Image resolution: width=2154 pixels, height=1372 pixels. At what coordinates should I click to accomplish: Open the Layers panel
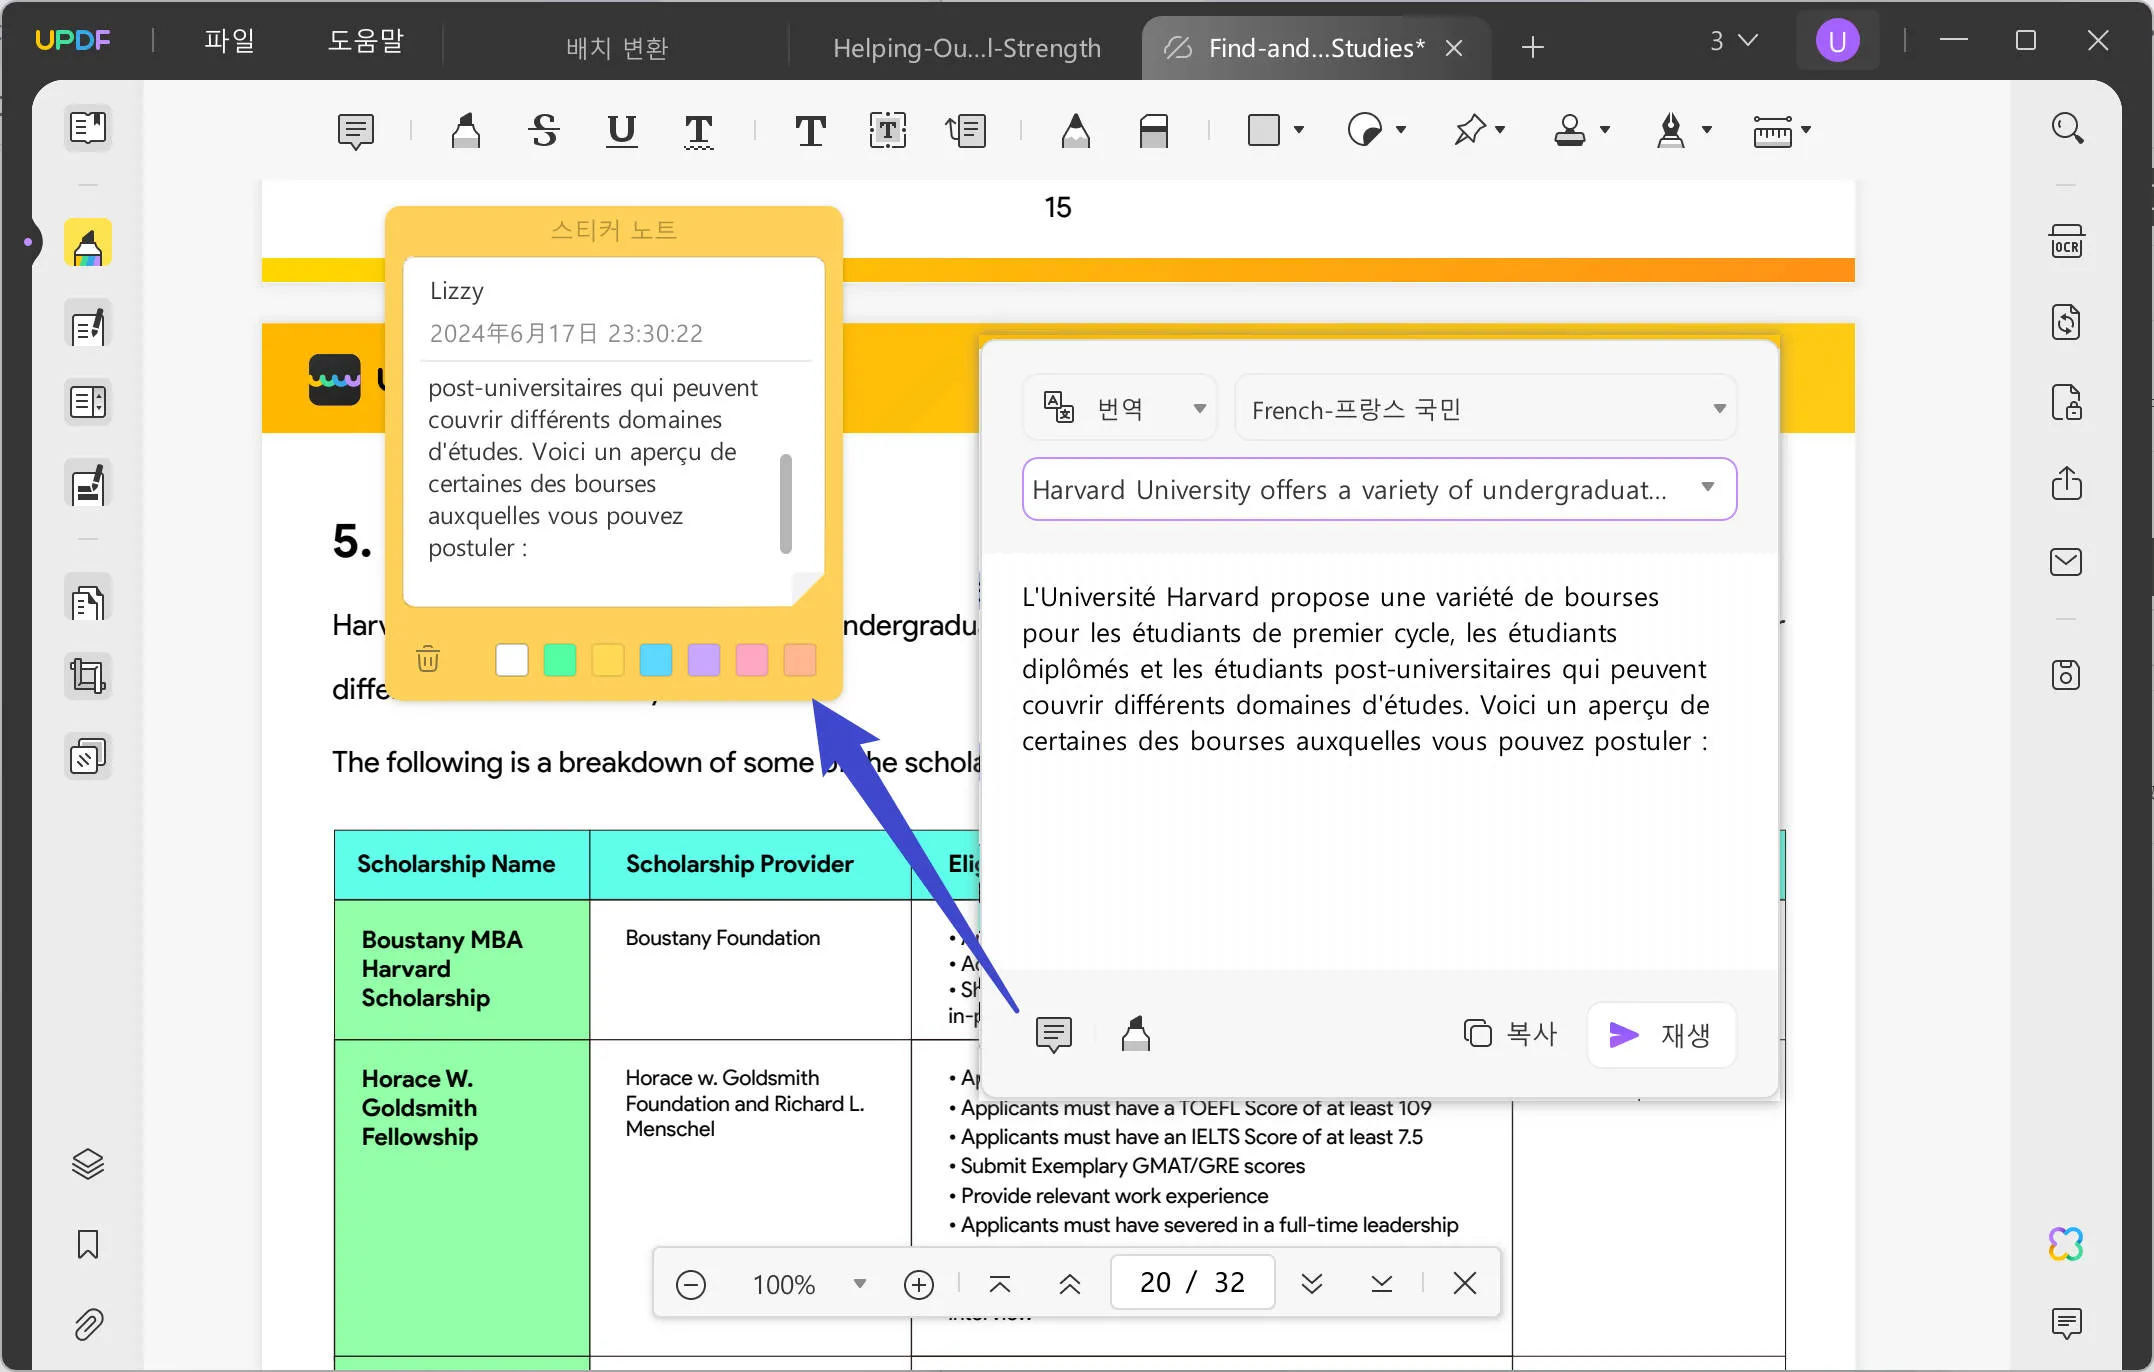(x=88, y=1164)
